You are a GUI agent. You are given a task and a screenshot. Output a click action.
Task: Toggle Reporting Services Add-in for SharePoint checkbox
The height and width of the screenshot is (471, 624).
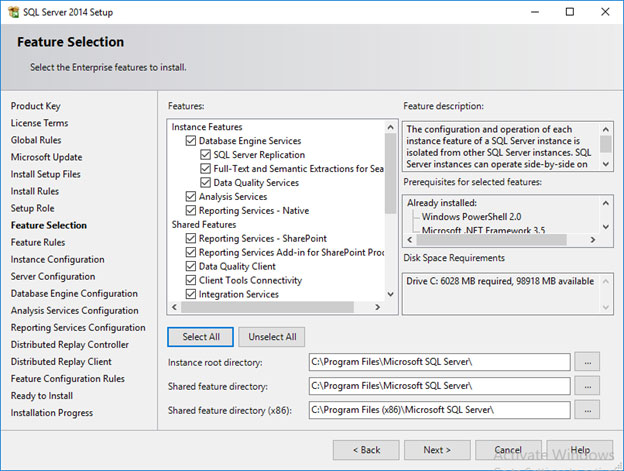[191, 252]
